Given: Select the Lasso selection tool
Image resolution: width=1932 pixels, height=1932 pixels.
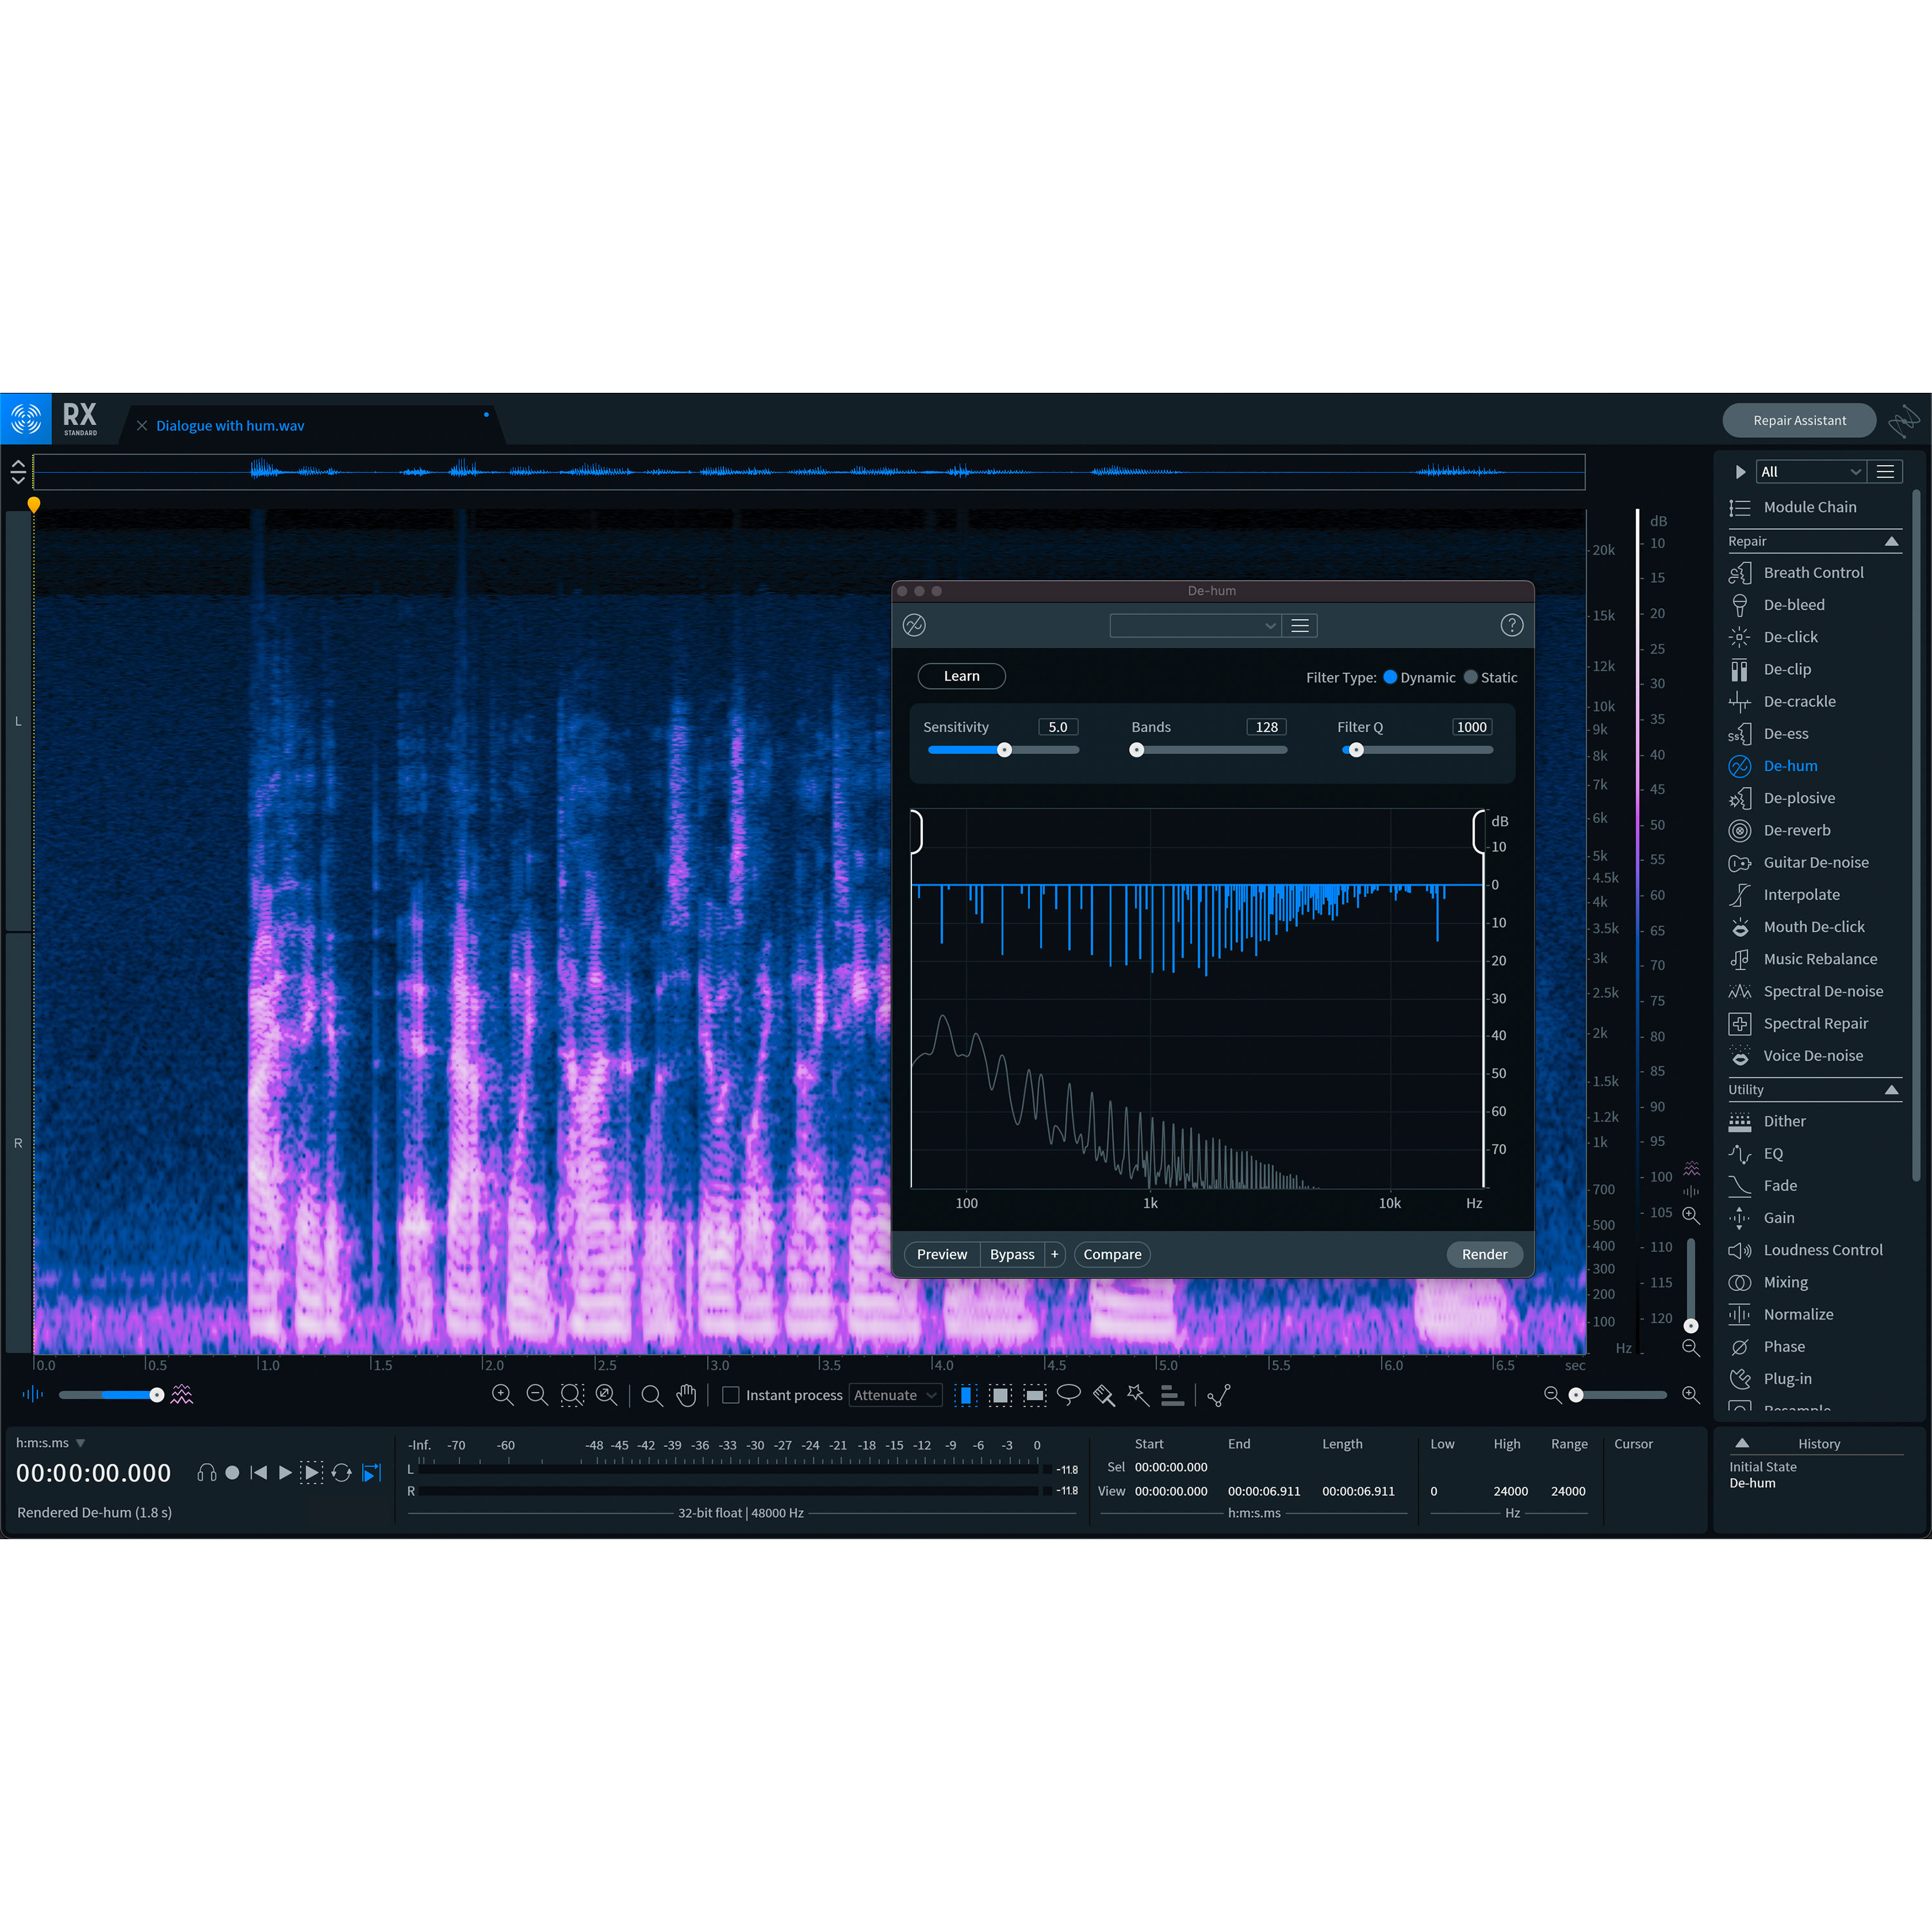Looking at the screenshot, I should [1069, 1395].
